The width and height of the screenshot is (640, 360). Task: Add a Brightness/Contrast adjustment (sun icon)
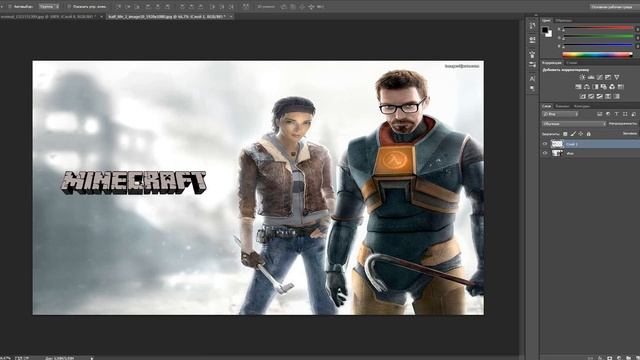pos(583,77)
